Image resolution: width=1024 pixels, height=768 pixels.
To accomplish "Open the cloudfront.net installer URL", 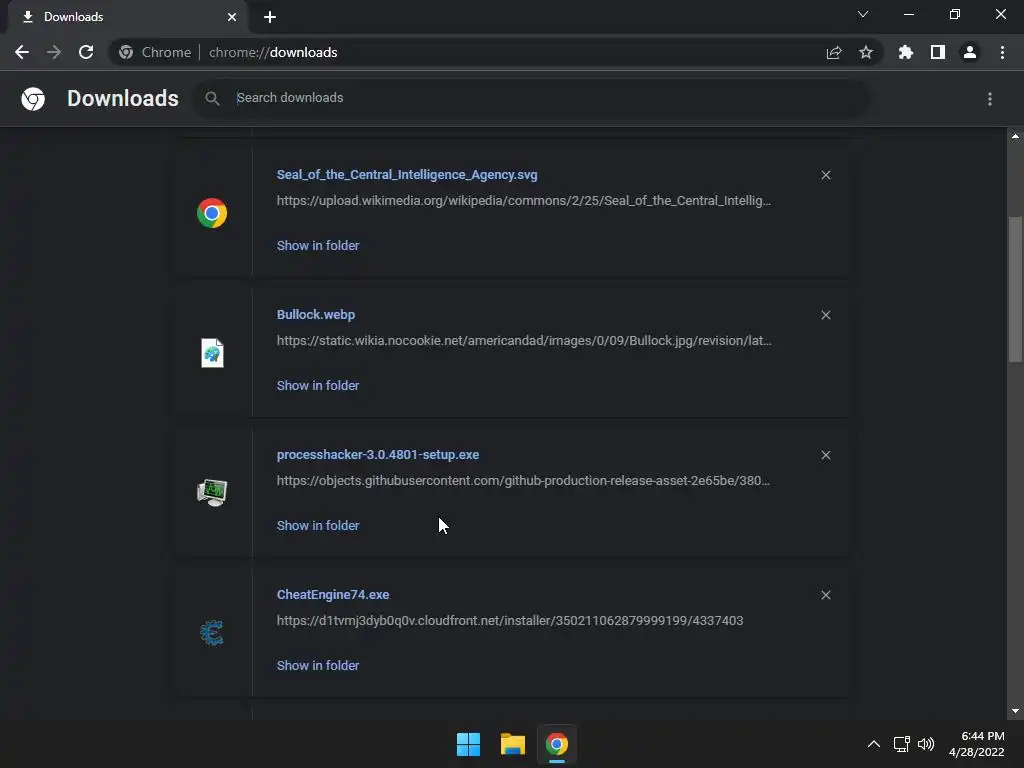I will coord(510,620).
